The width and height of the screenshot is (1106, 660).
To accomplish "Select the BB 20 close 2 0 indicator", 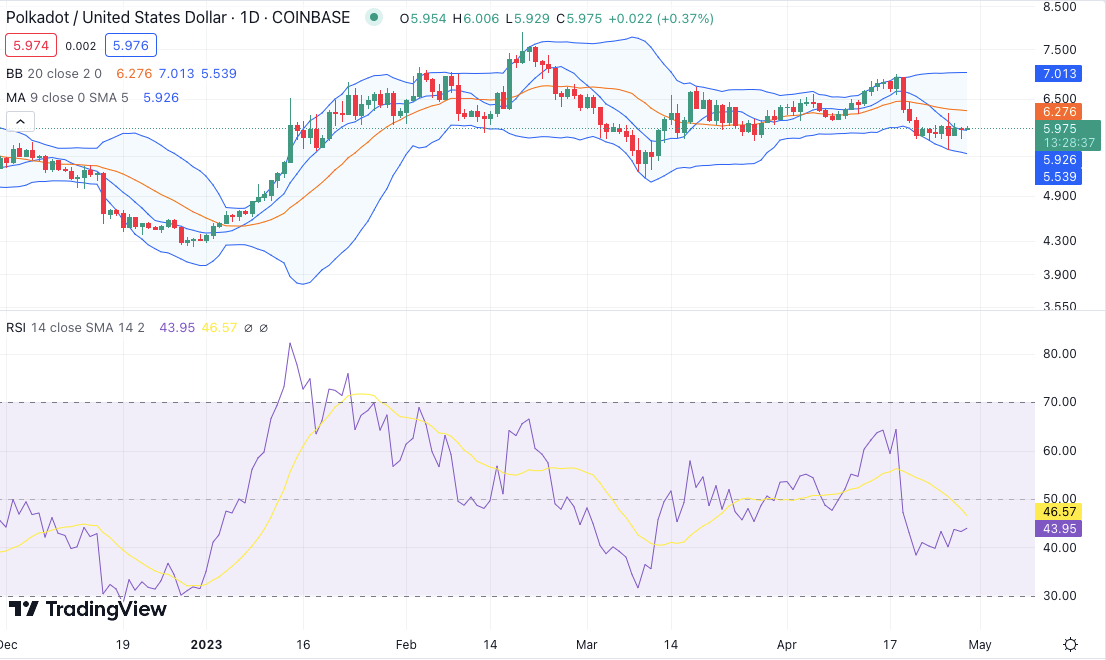I will point(54,73).
